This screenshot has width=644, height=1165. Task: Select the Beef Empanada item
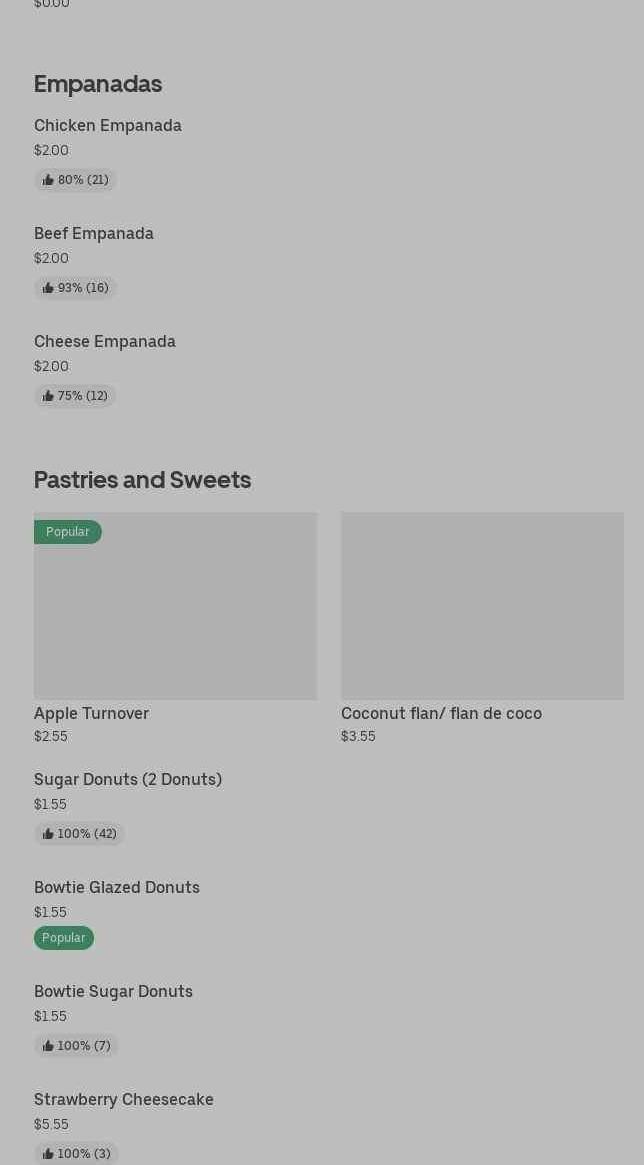tap(94, 234)
